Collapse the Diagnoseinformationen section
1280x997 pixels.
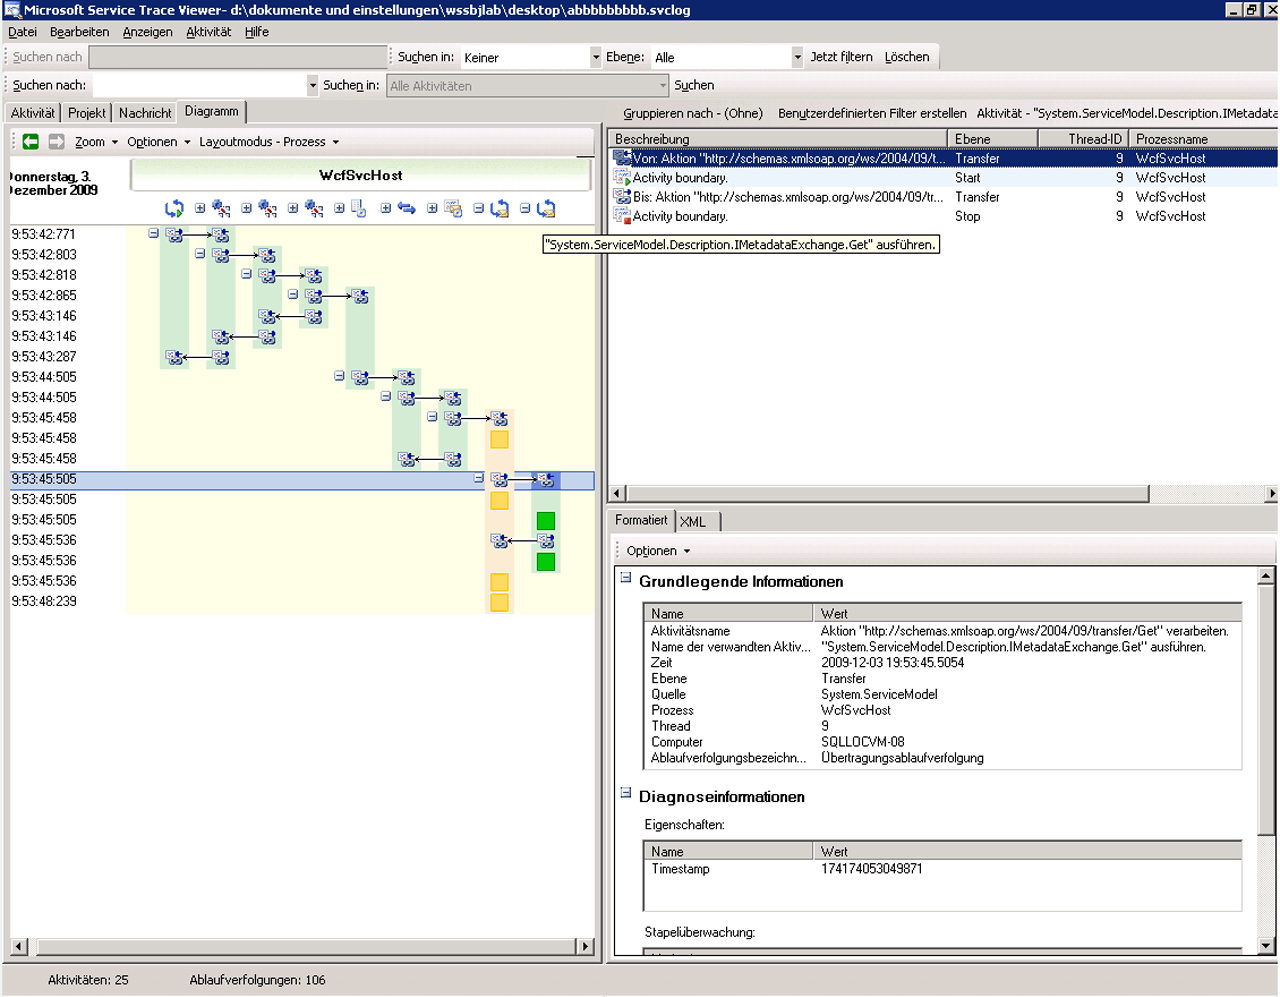click(626, 793)
